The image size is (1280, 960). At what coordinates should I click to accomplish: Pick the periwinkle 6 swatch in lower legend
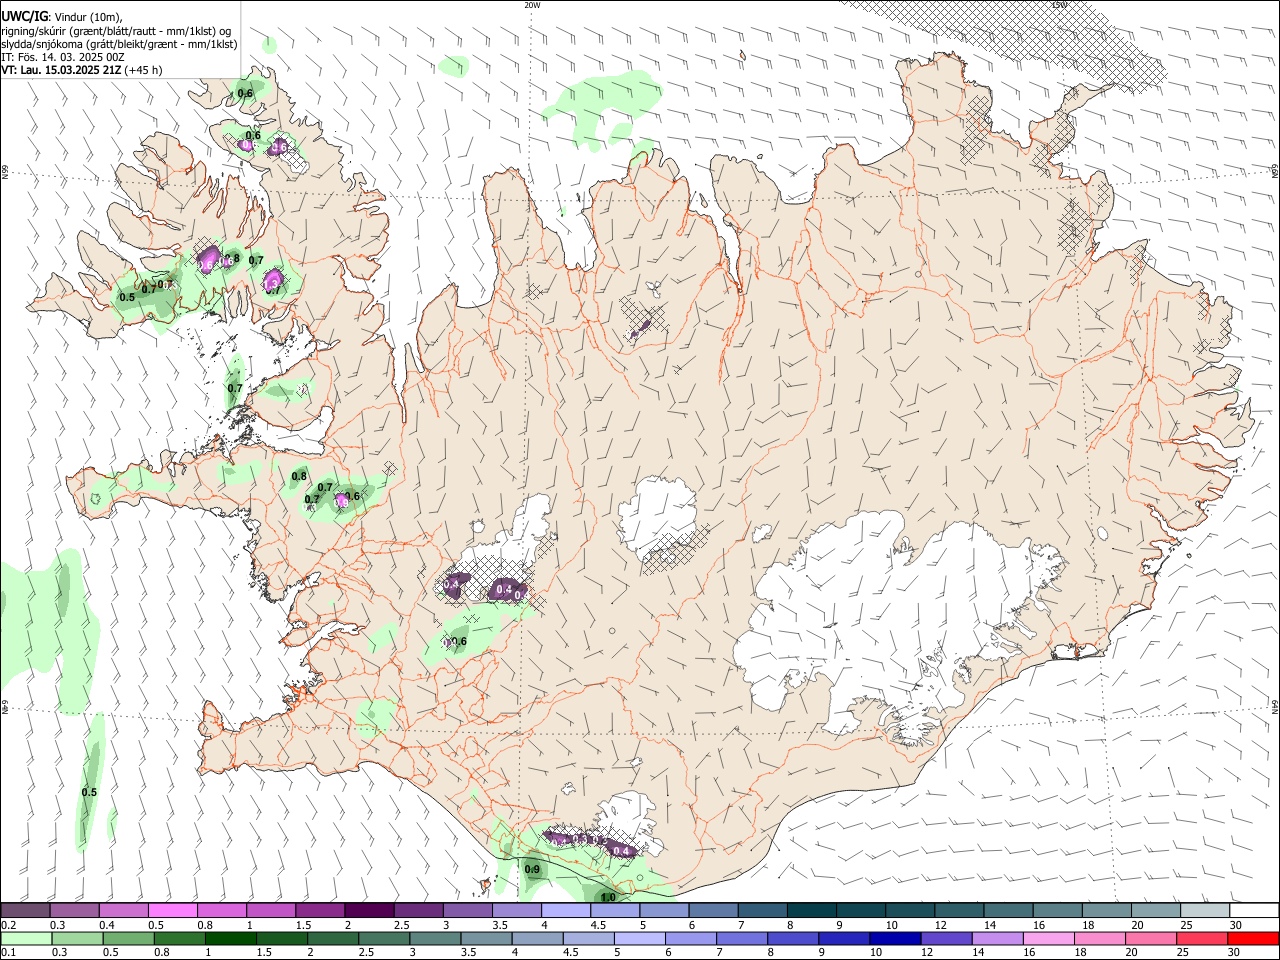[x=691, y=938]
